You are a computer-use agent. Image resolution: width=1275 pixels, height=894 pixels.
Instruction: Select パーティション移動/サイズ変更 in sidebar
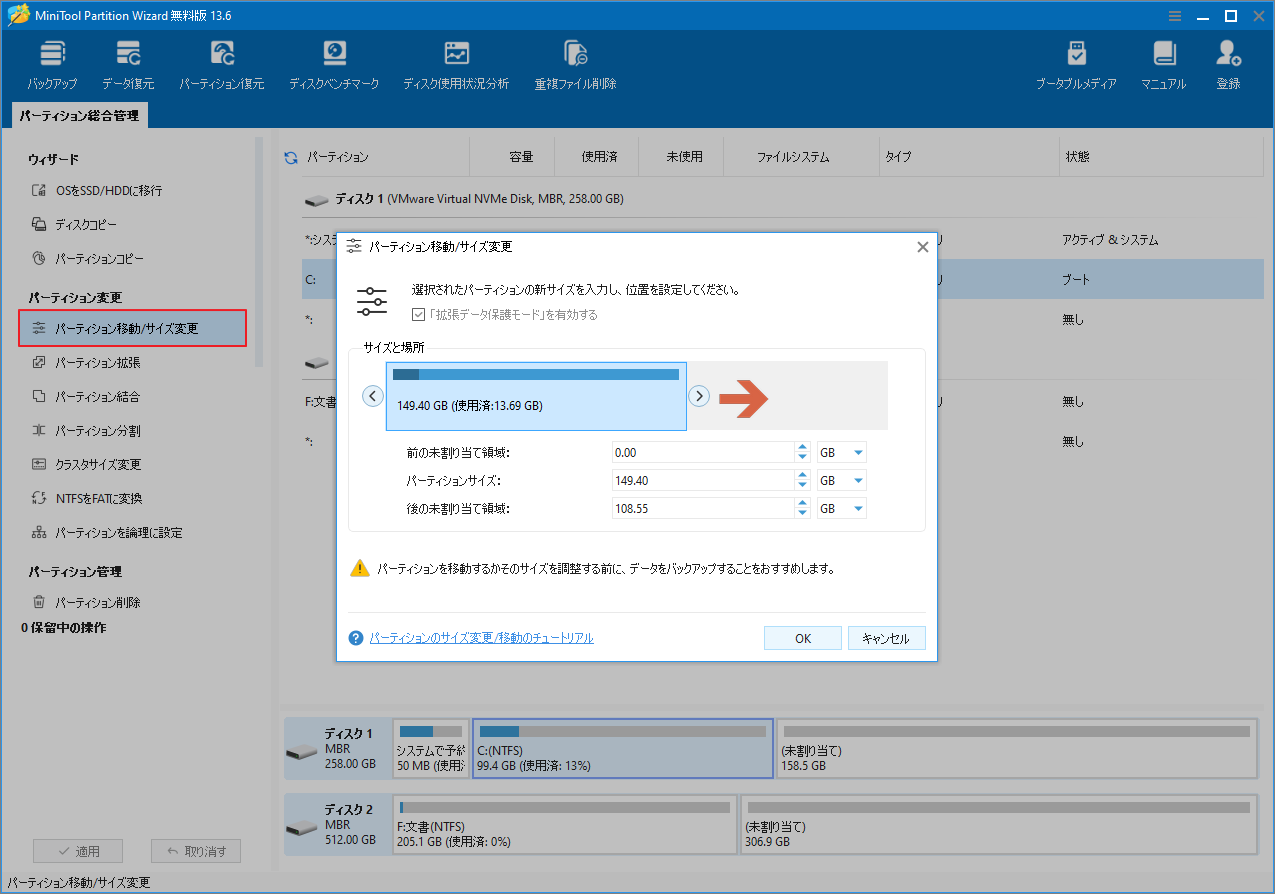tap(132, 328)
